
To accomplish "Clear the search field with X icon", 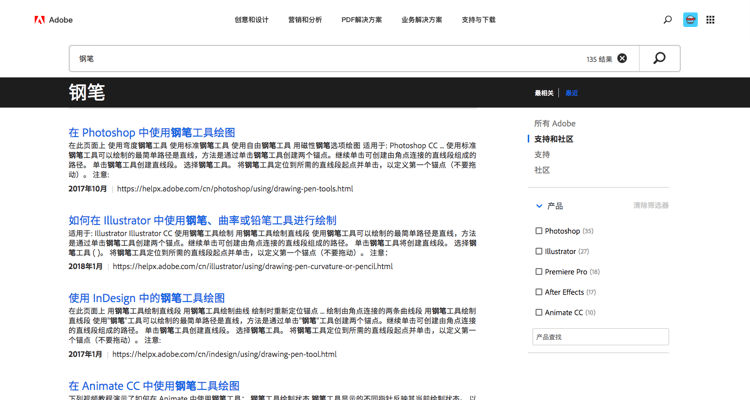I will pyautogui.click(x=622, y=59).
